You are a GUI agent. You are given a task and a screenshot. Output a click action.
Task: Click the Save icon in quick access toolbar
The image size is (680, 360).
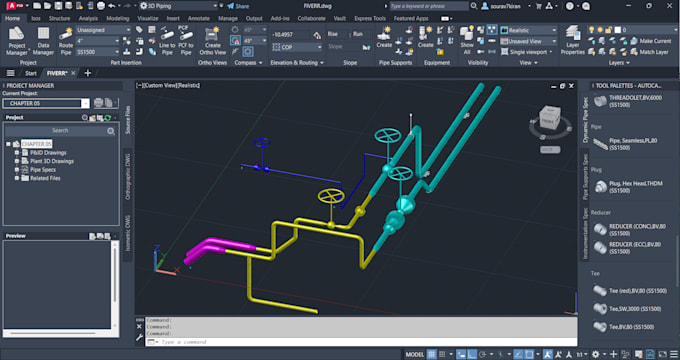pos(58,6)
